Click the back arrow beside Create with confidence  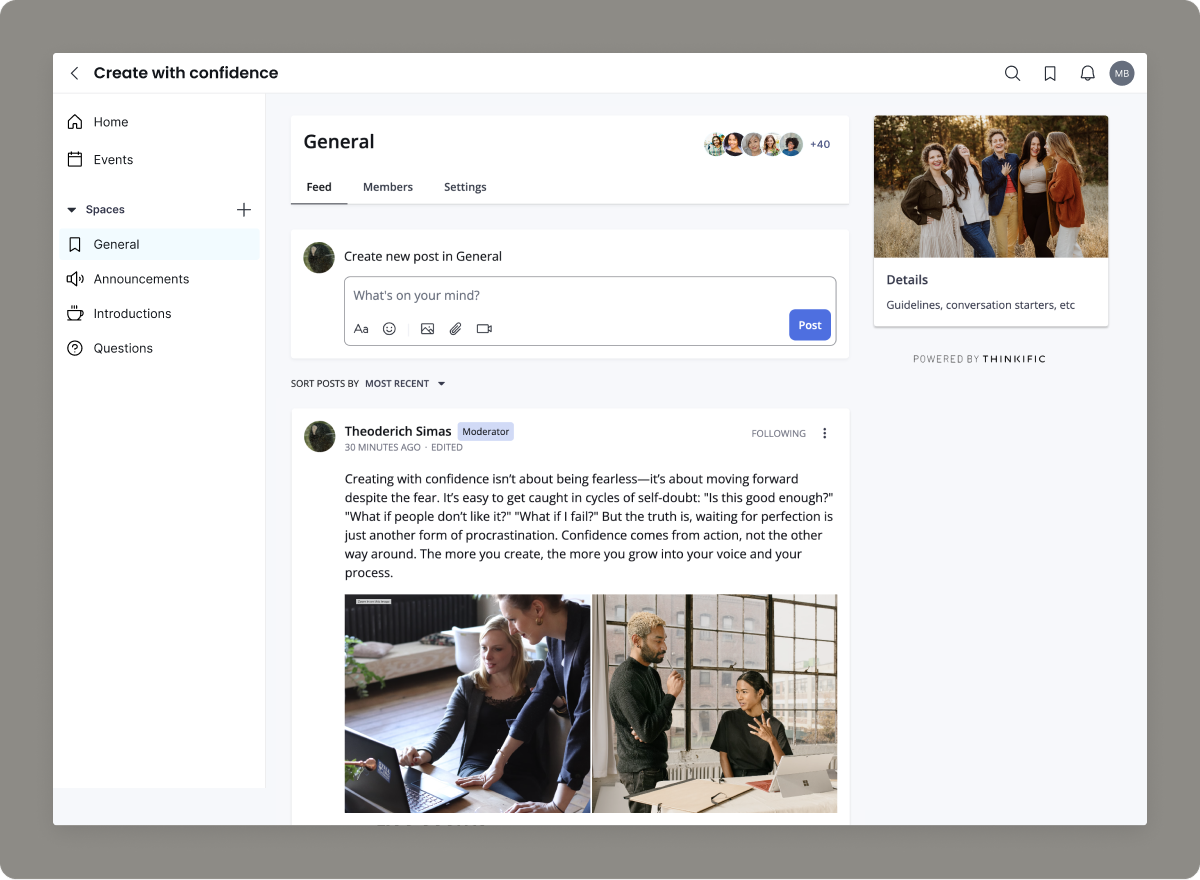[74, 73]
